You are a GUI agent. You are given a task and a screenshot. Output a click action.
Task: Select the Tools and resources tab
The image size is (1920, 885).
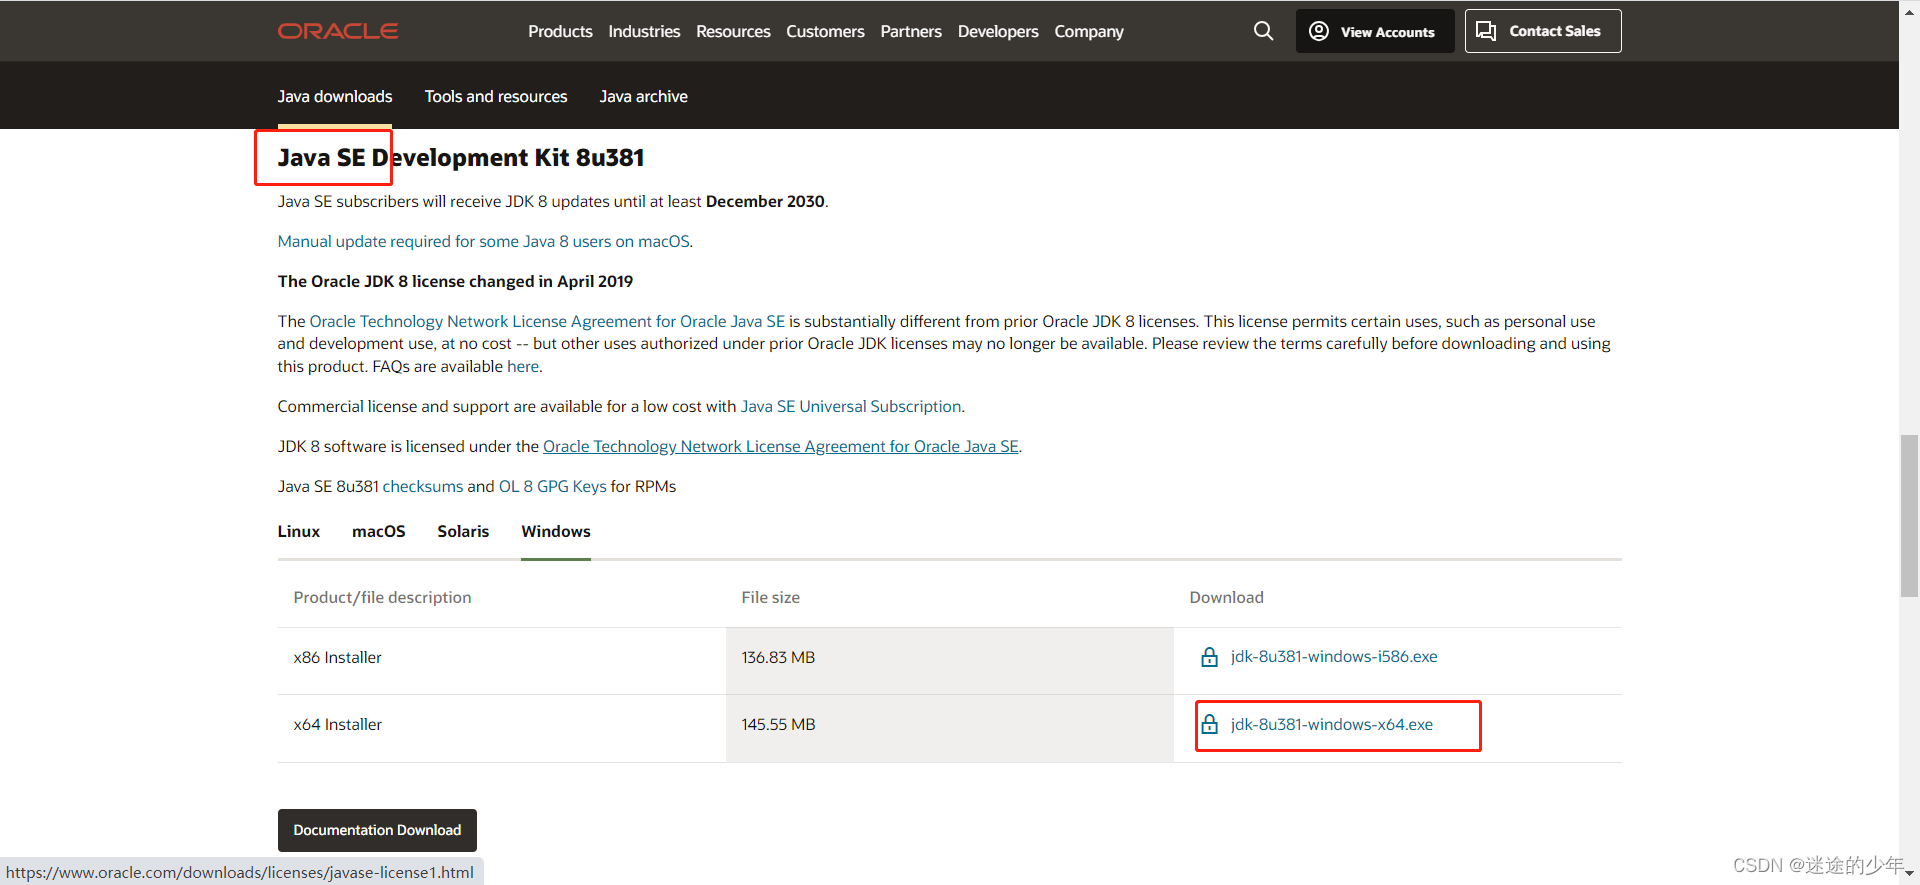[496, 96]
